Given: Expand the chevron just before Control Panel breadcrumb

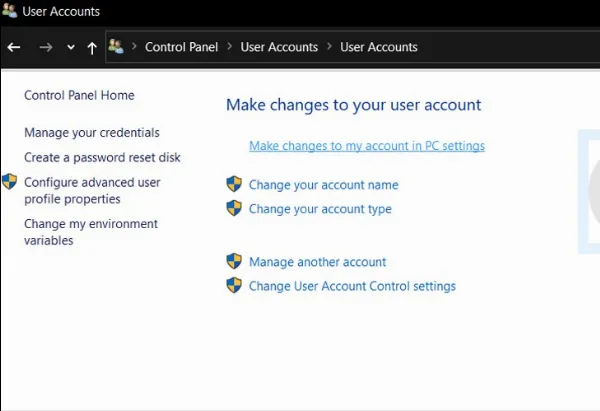Looking at the screenshot, I should pyautogui.click(x=134, y=47).
